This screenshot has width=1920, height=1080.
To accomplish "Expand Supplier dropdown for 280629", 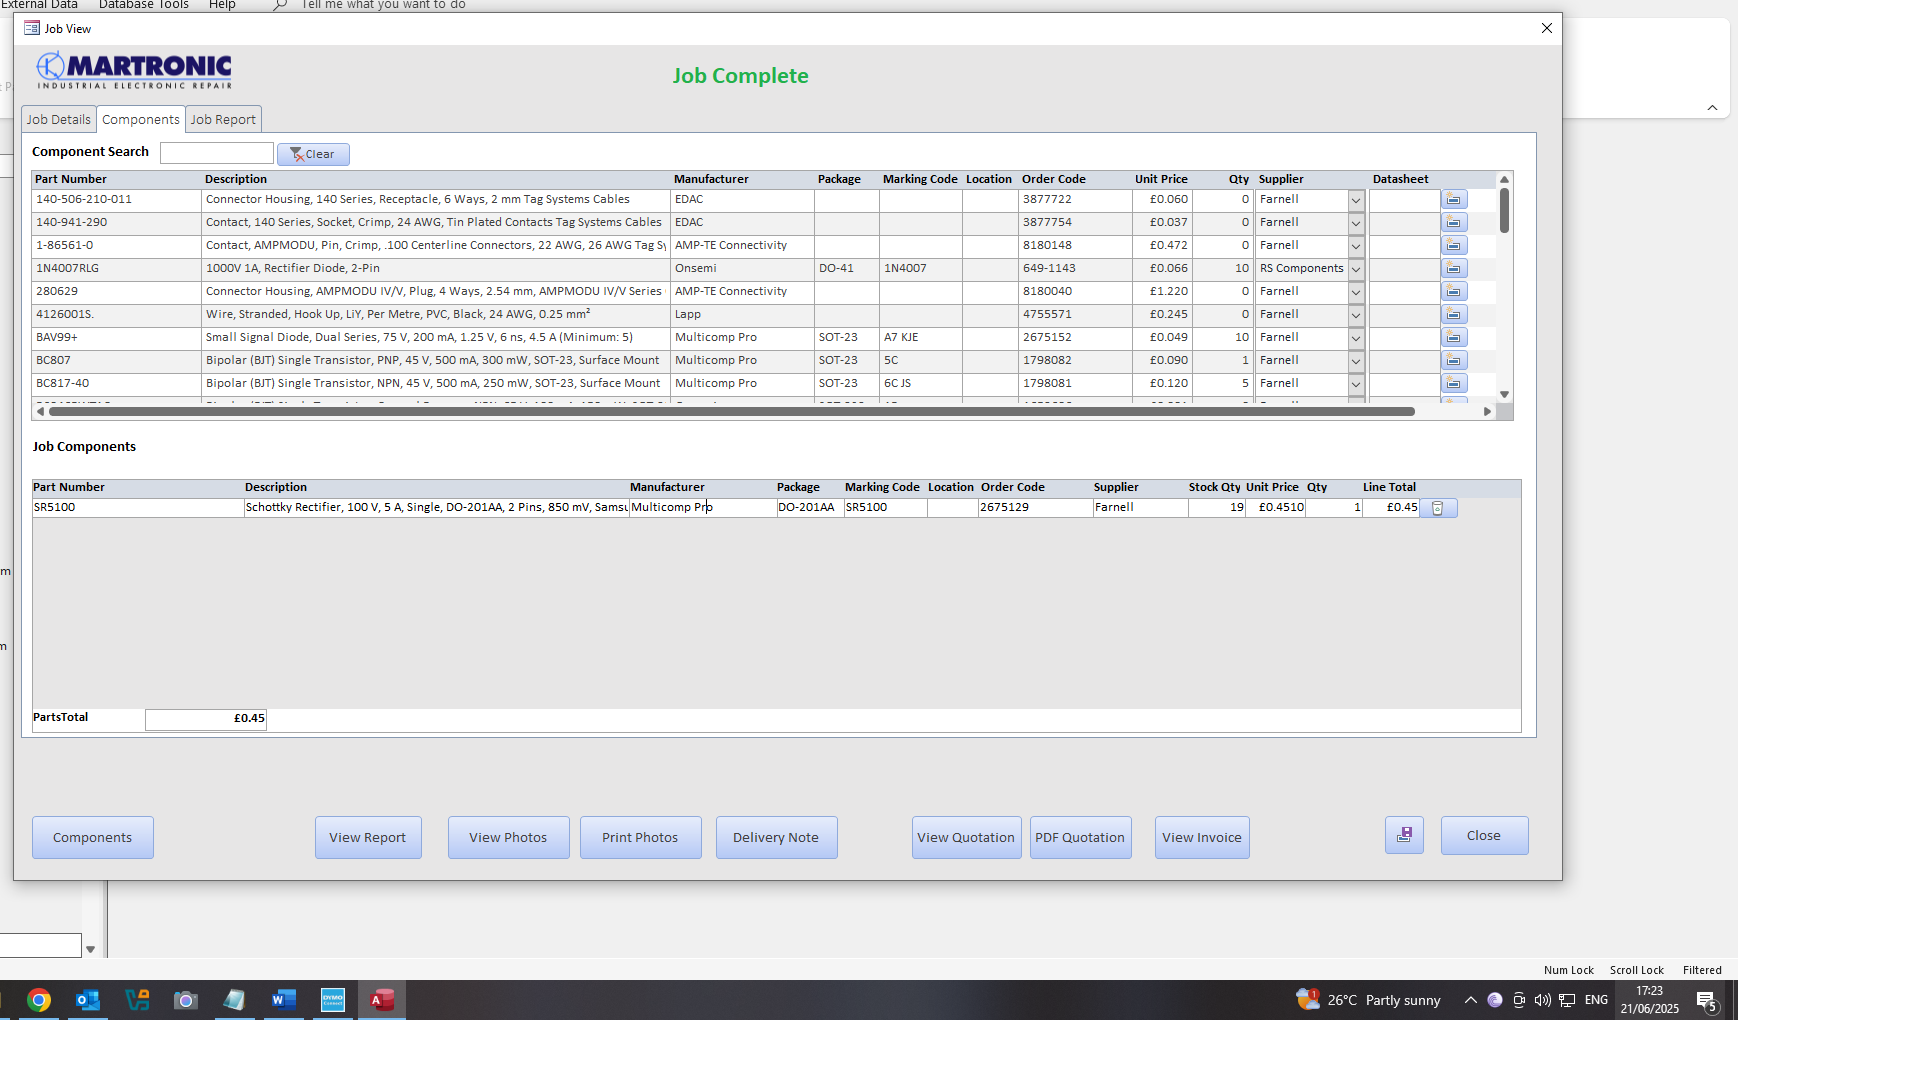I will pyautogui.click(x=1356, y=292).
